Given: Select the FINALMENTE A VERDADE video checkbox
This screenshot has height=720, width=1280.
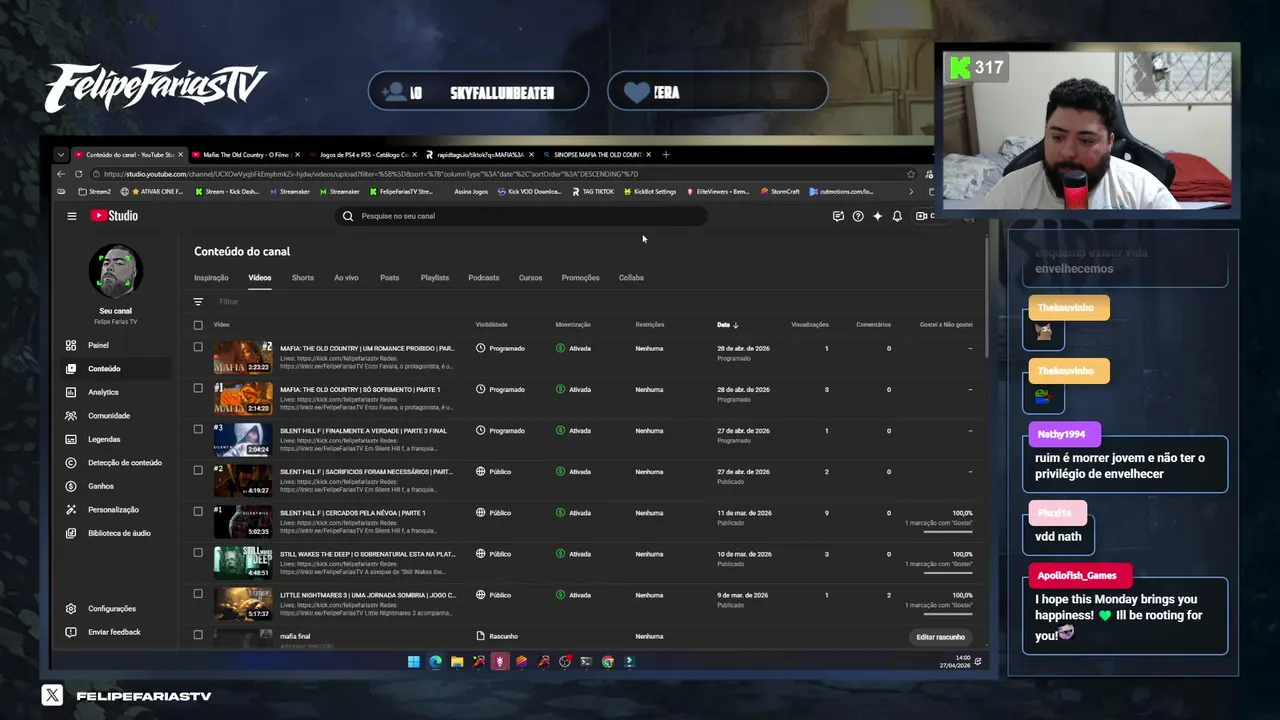Looking at the screenshot, I should click(x=198, y=429).
